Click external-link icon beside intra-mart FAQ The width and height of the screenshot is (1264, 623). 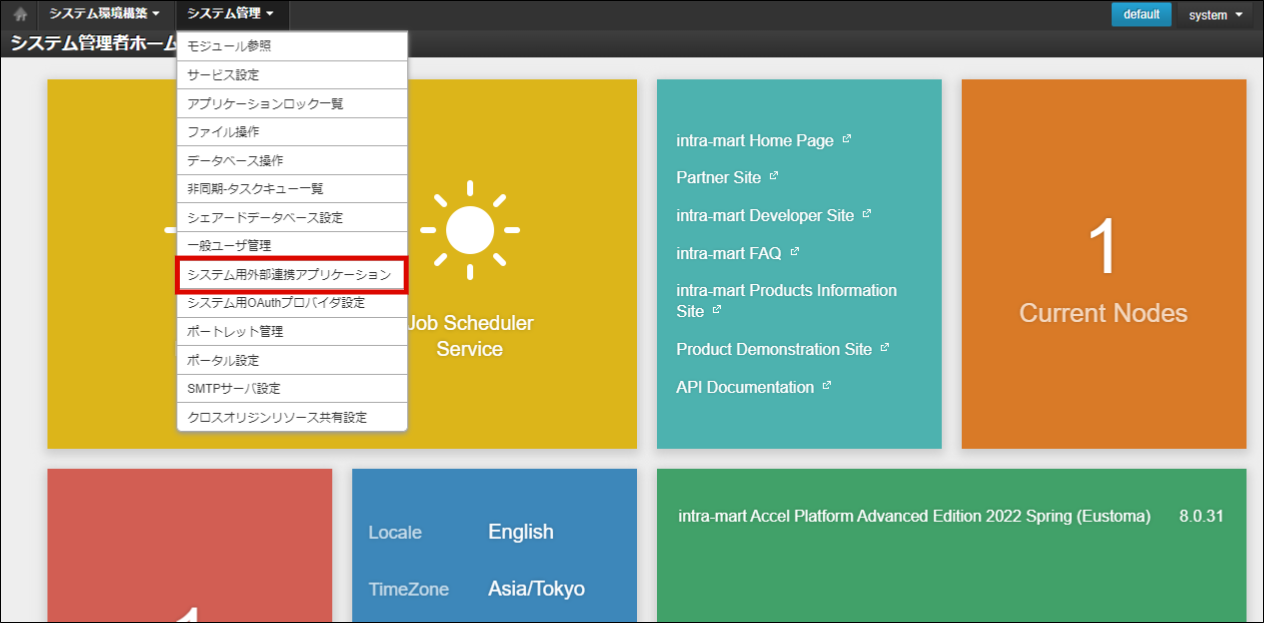tap(795, 252)
